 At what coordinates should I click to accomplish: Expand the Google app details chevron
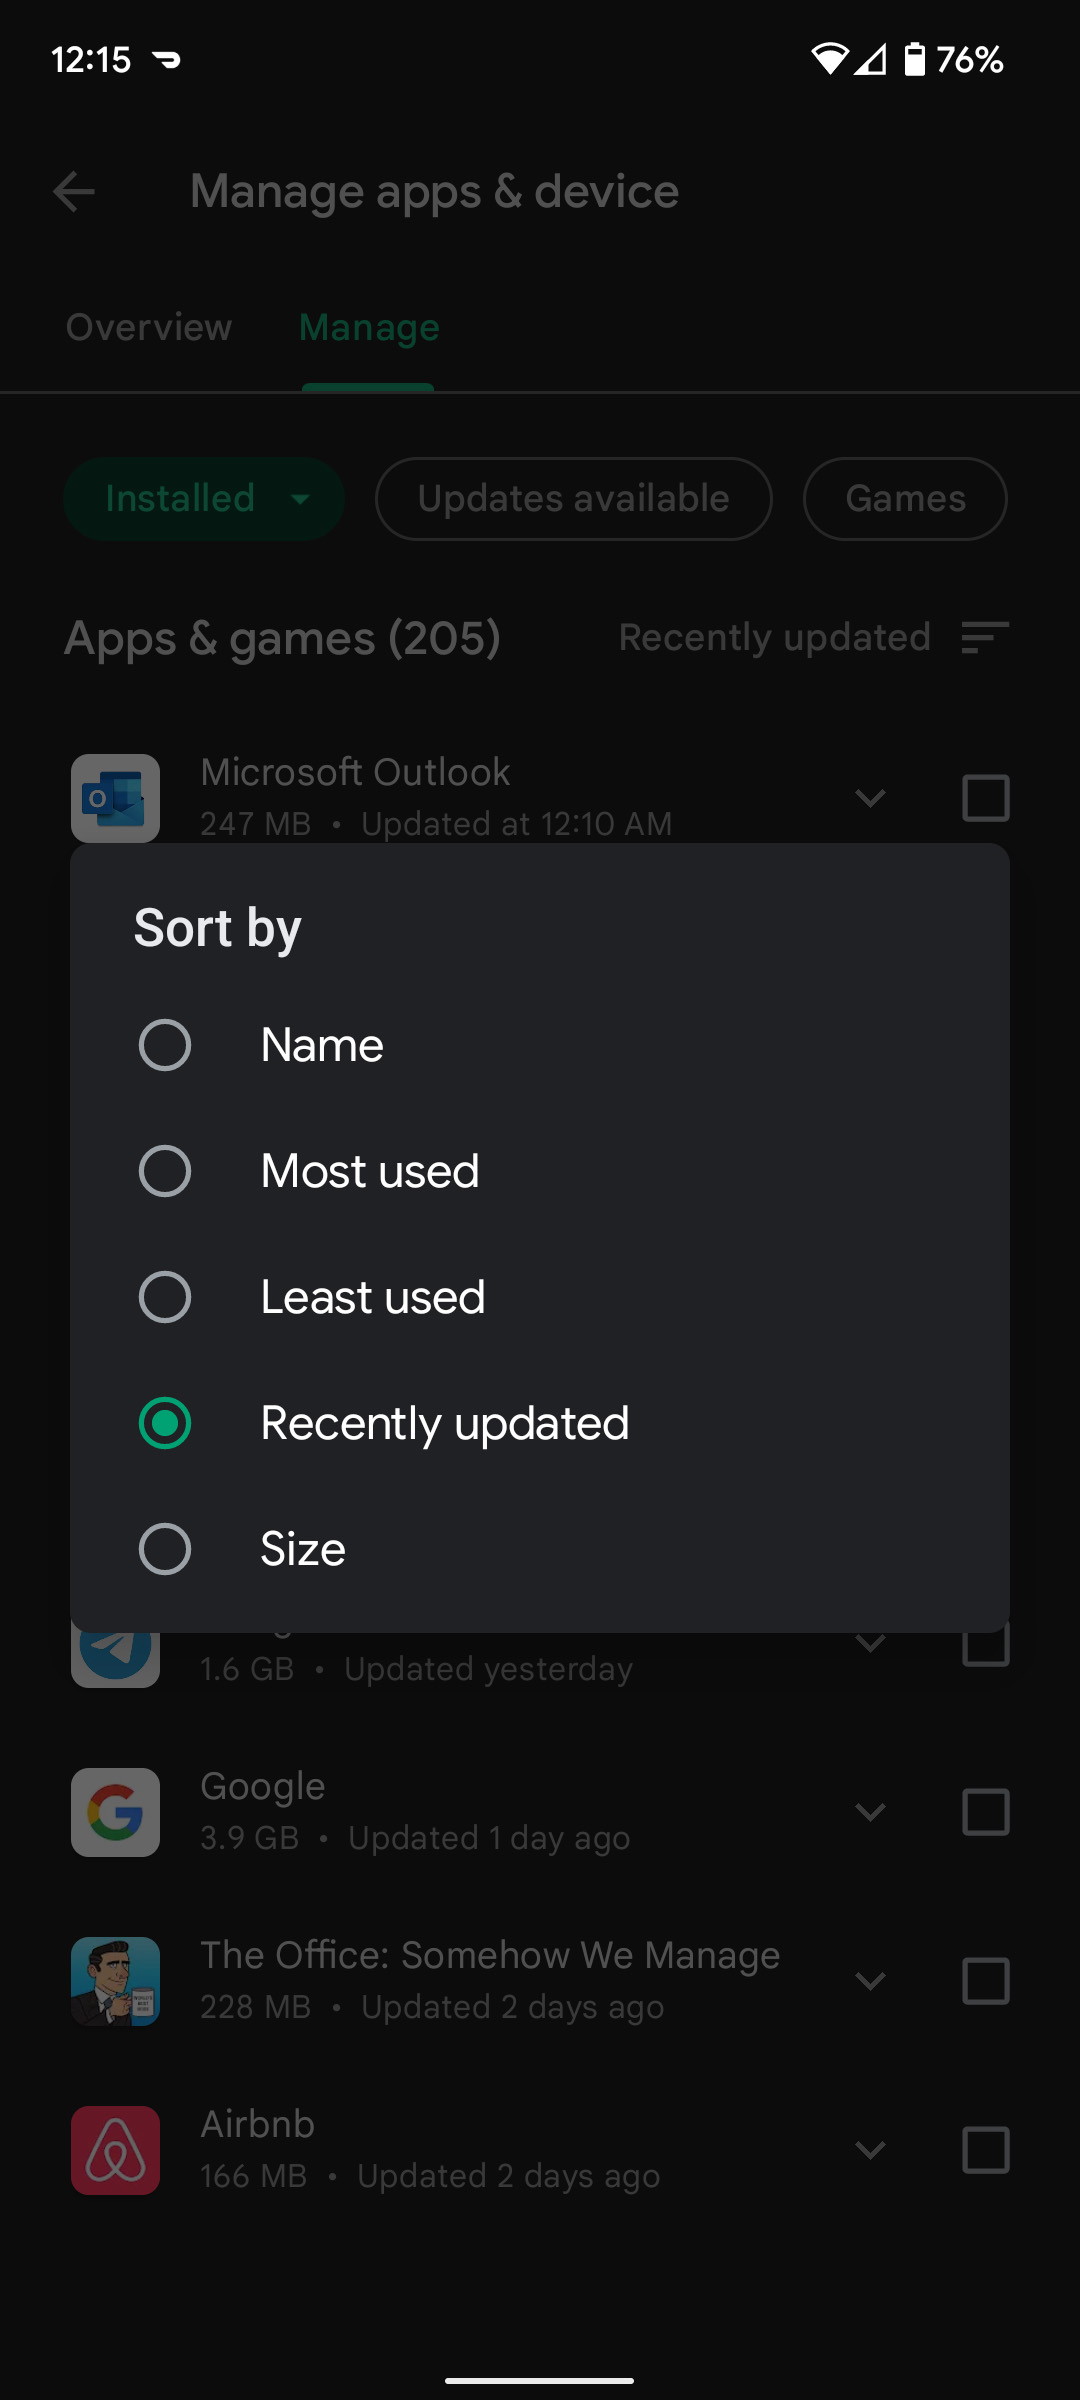click(871, 1812)
